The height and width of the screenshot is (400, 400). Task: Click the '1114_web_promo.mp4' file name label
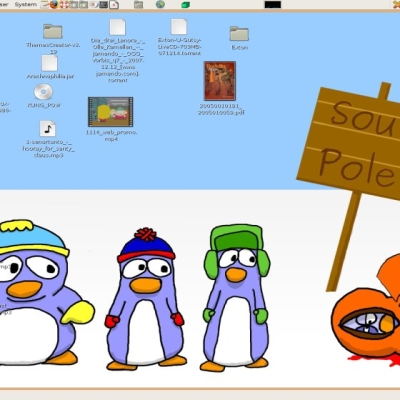click(111, 135)
